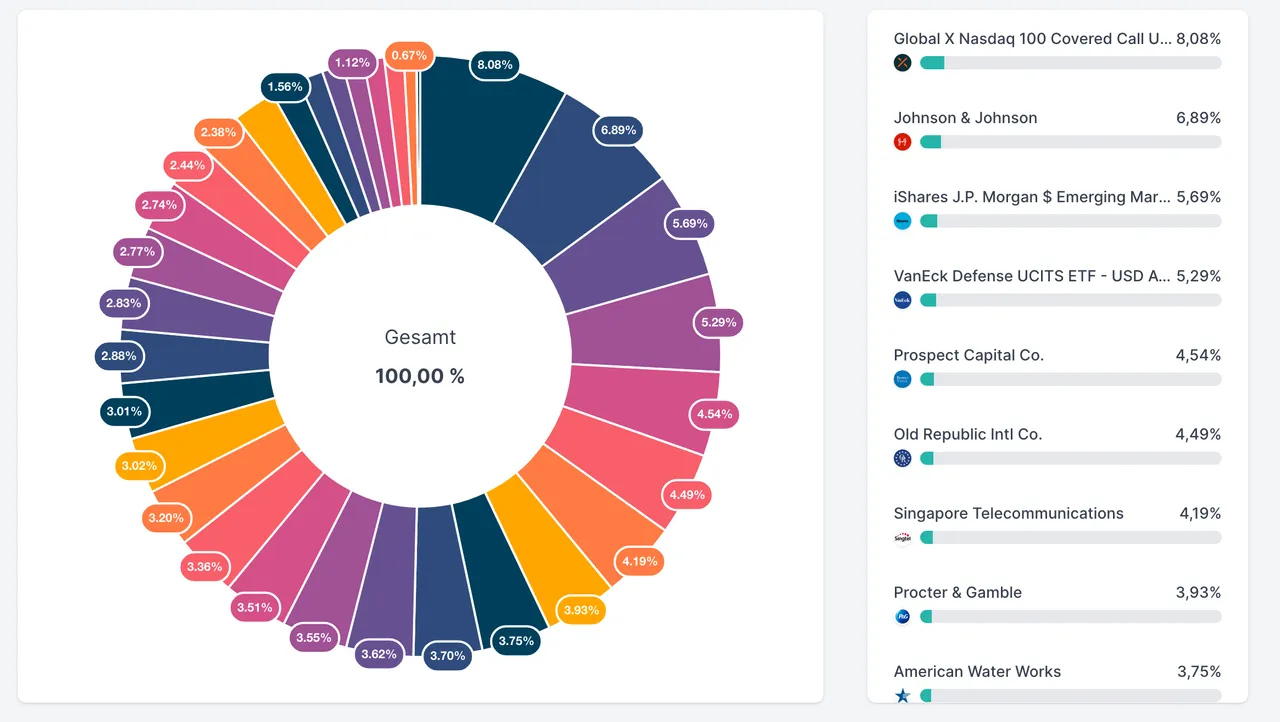Select the 1.12% label on donut chart
This screenshot has width=1280, height=722.
coord(353,63)
